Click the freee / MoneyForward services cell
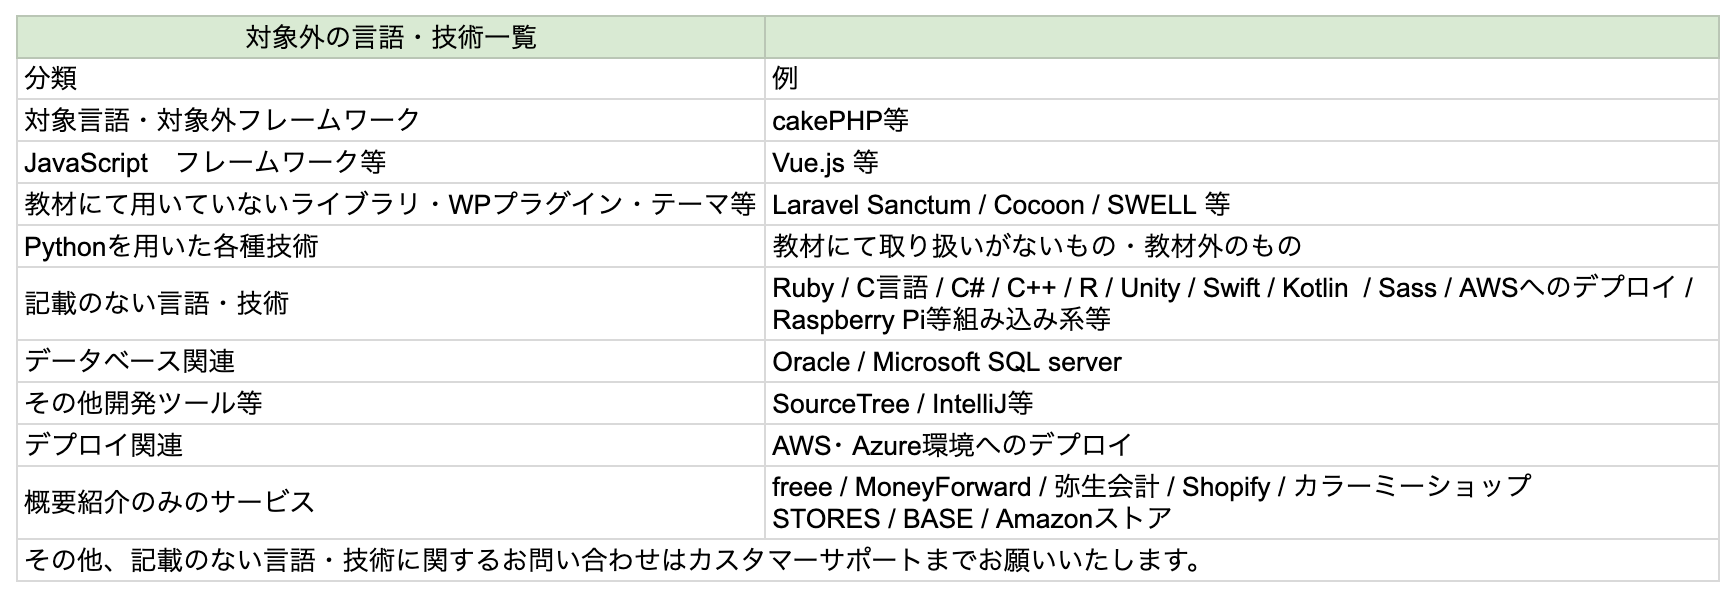1736x598 pixels. pos(1242,502)
